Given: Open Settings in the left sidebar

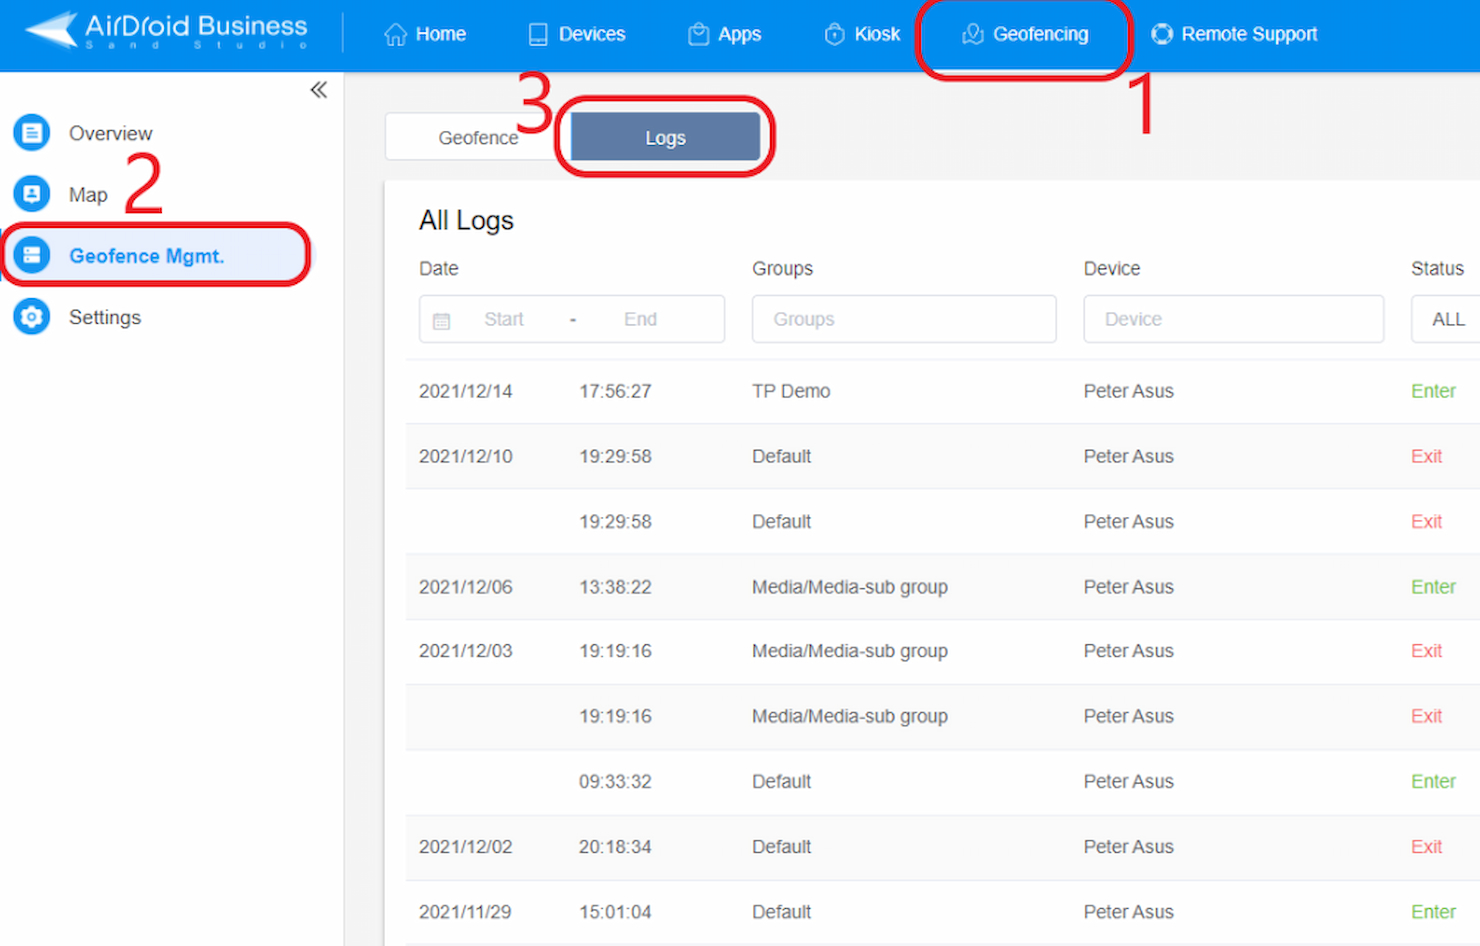Looking at the screenshot, I should coord(104,317).
